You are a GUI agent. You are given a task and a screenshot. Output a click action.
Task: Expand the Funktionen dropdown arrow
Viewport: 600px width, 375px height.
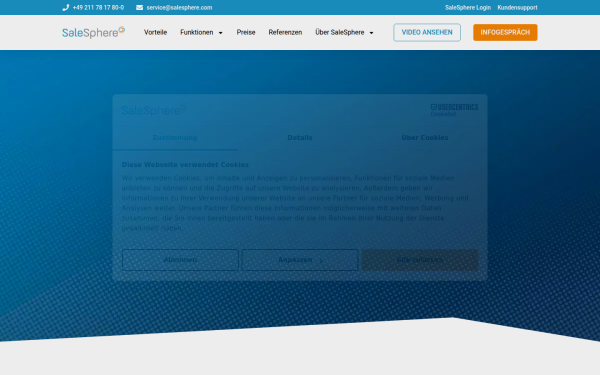click(220, 33)
